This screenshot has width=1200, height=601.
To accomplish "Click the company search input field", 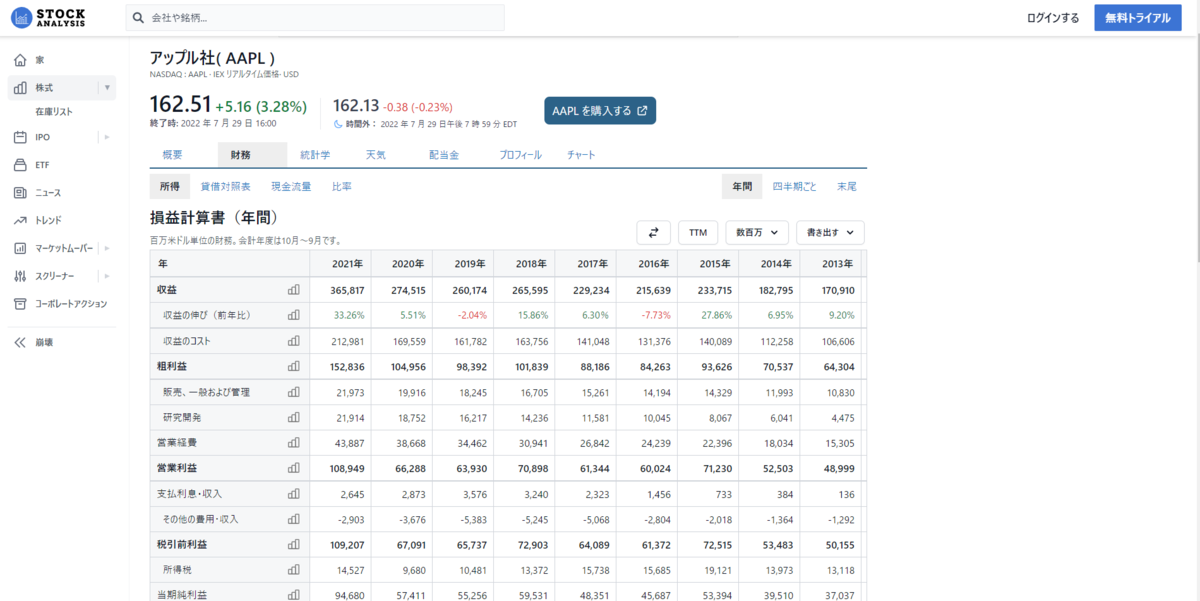I will 315,18.
